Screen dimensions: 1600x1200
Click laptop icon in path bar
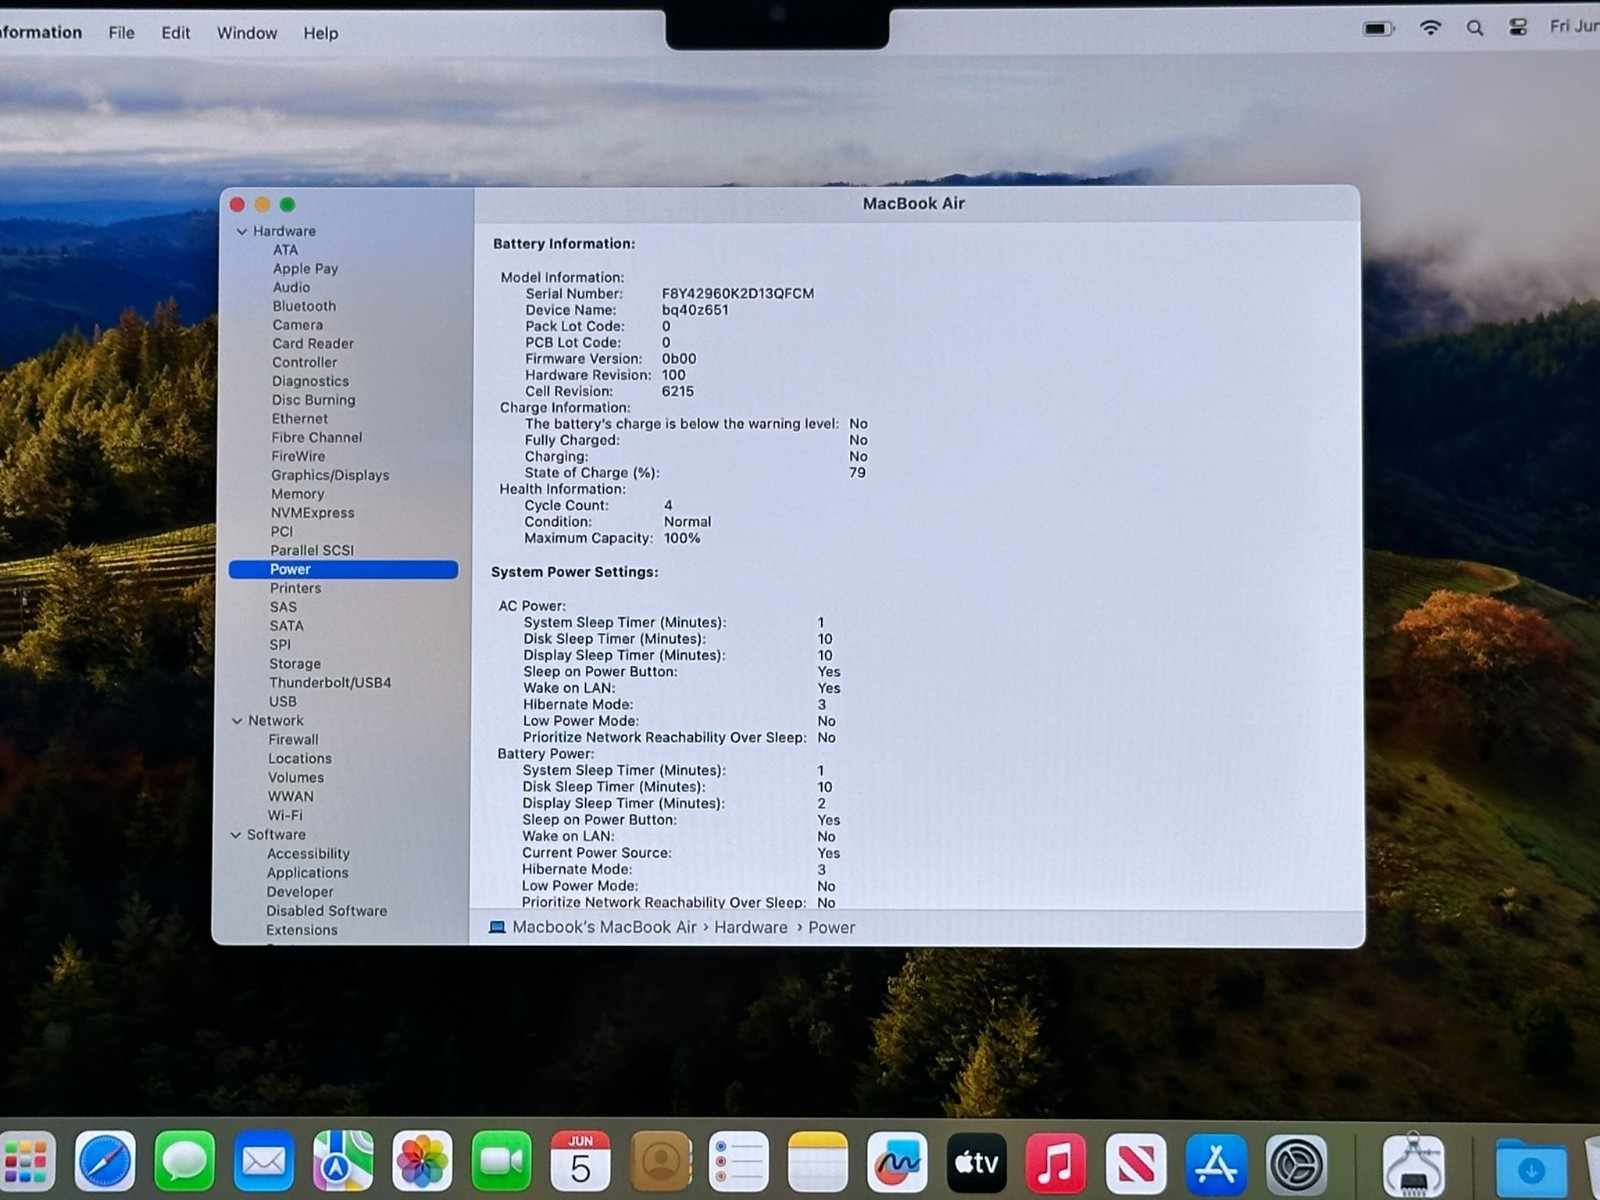tap(497, 927)
